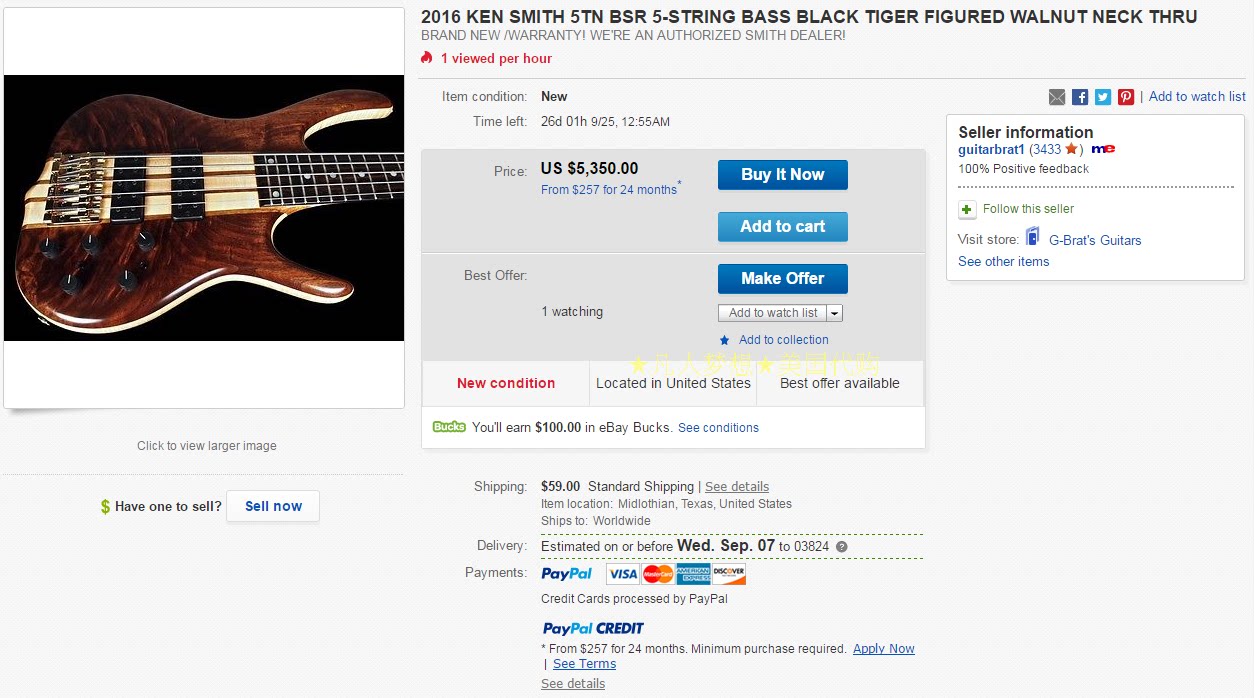The image size is (1254, 698).
Task: Share this listing on Facebook
Action: [1080, 97]
